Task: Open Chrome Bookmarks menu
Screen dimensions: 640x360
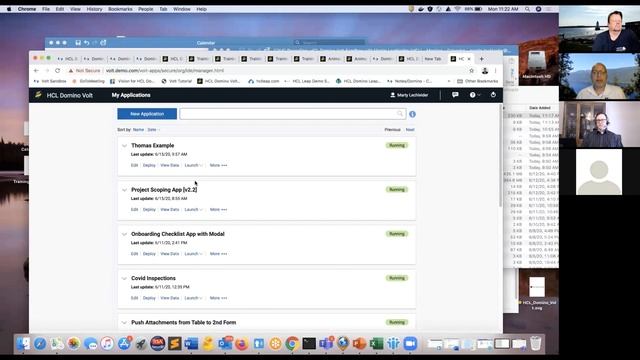Action: (x=120, y=9)
